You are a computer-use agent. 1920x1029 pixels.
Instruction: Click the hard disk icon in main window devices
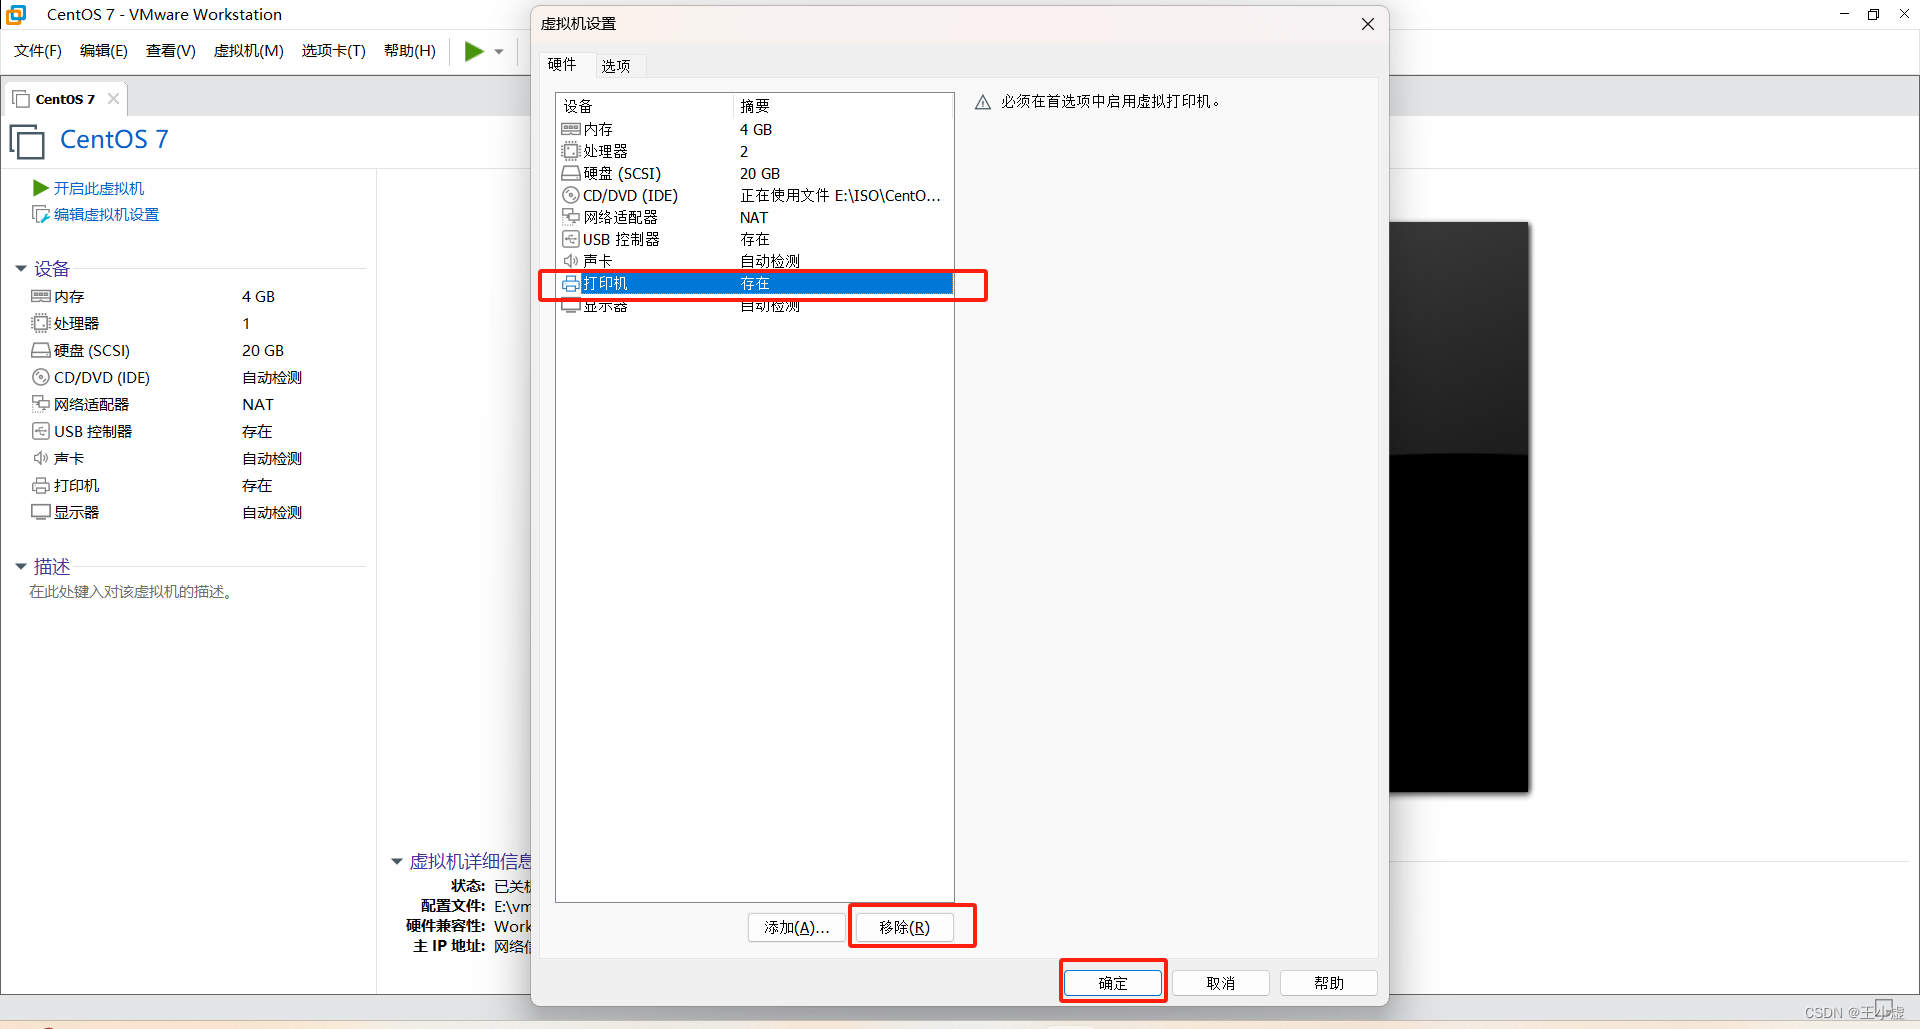[x=41, y=350]
